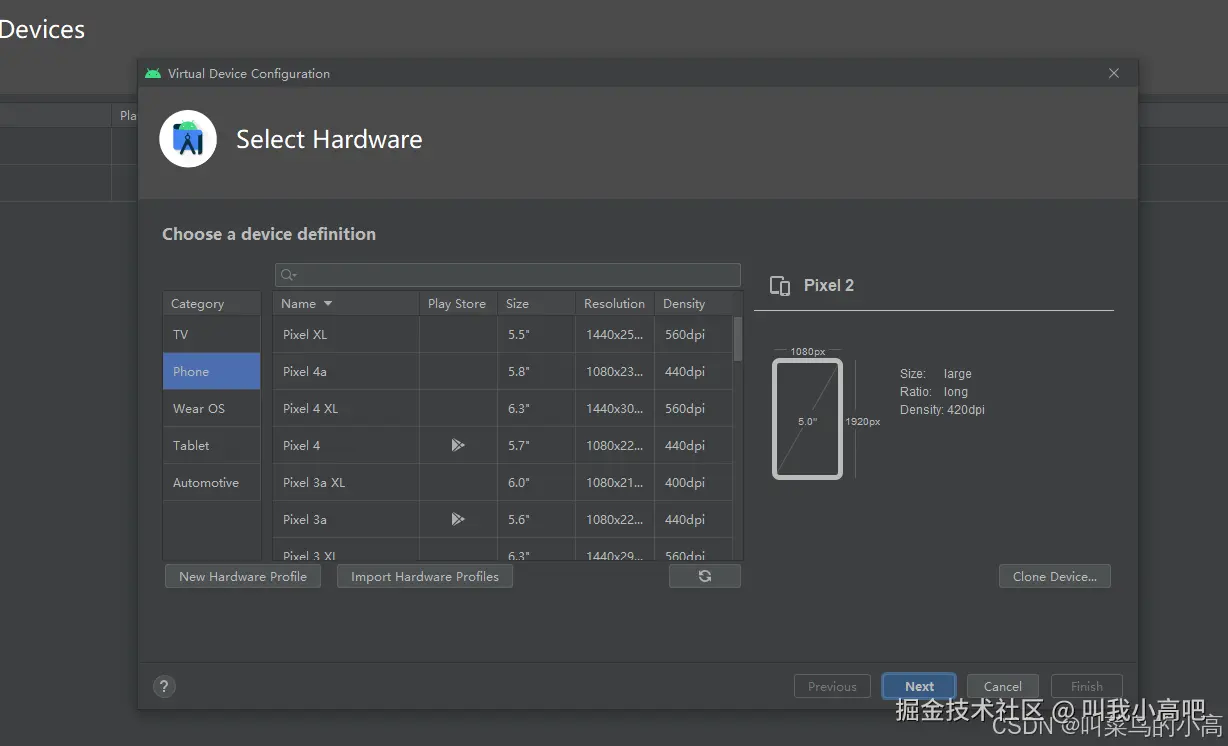Click Density: 420dpi in preview details

[942, 410]
